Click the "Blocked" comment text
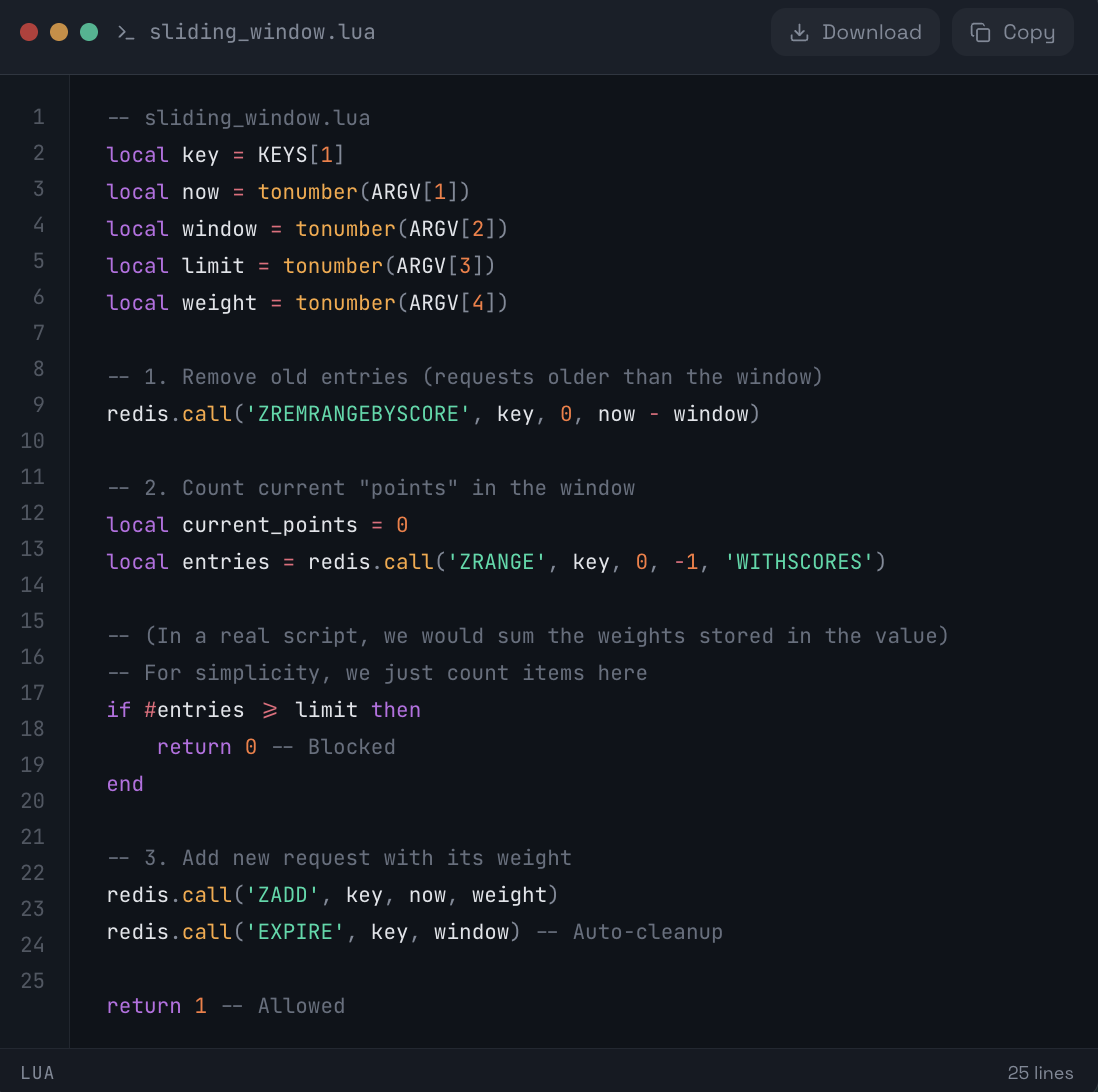The width and height of the screenshot is (1098, 1092). click(x=351, y=747)
